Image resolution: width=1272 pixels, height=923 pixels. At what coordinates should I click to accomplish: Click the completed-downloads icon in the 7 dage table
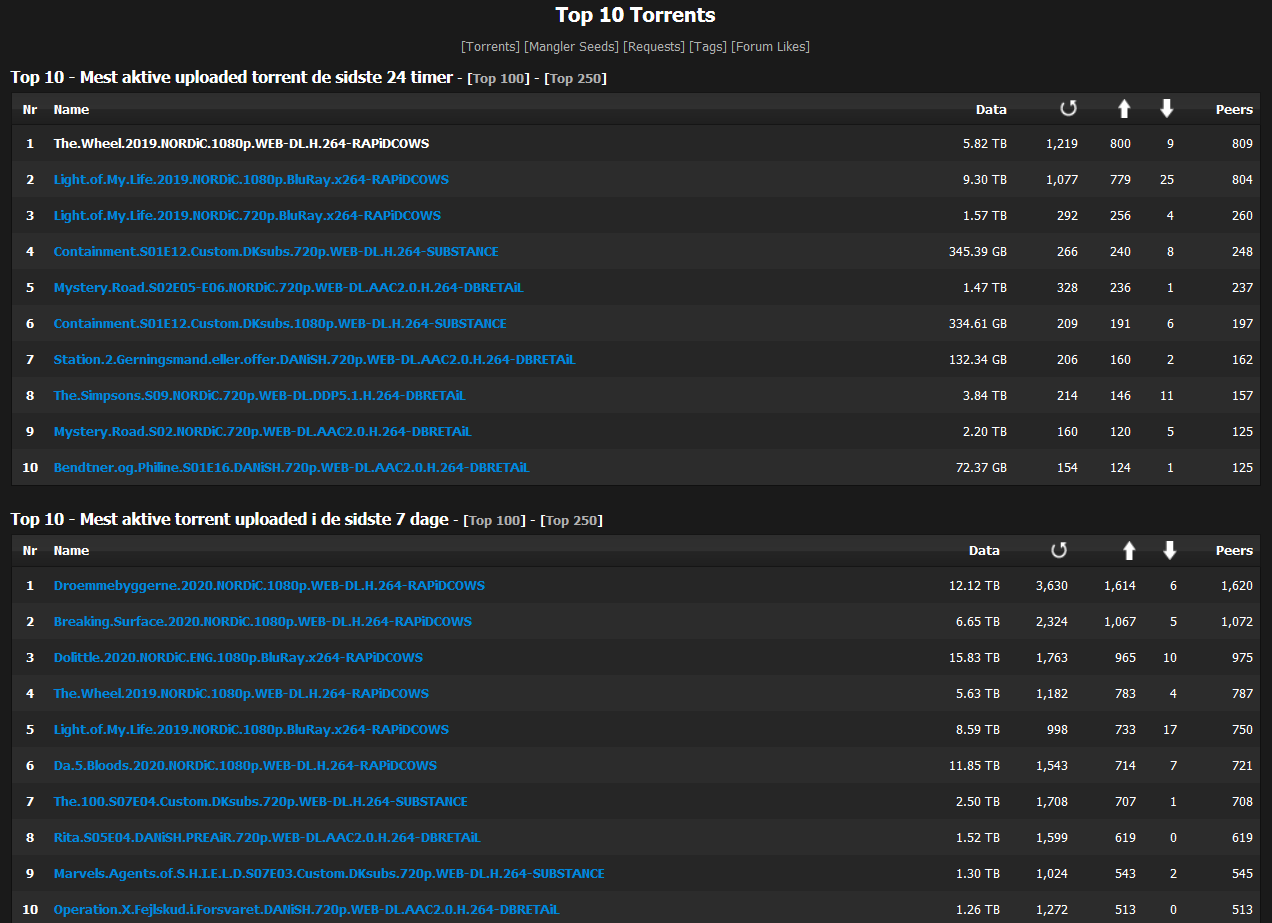(x=1059, y=550)
